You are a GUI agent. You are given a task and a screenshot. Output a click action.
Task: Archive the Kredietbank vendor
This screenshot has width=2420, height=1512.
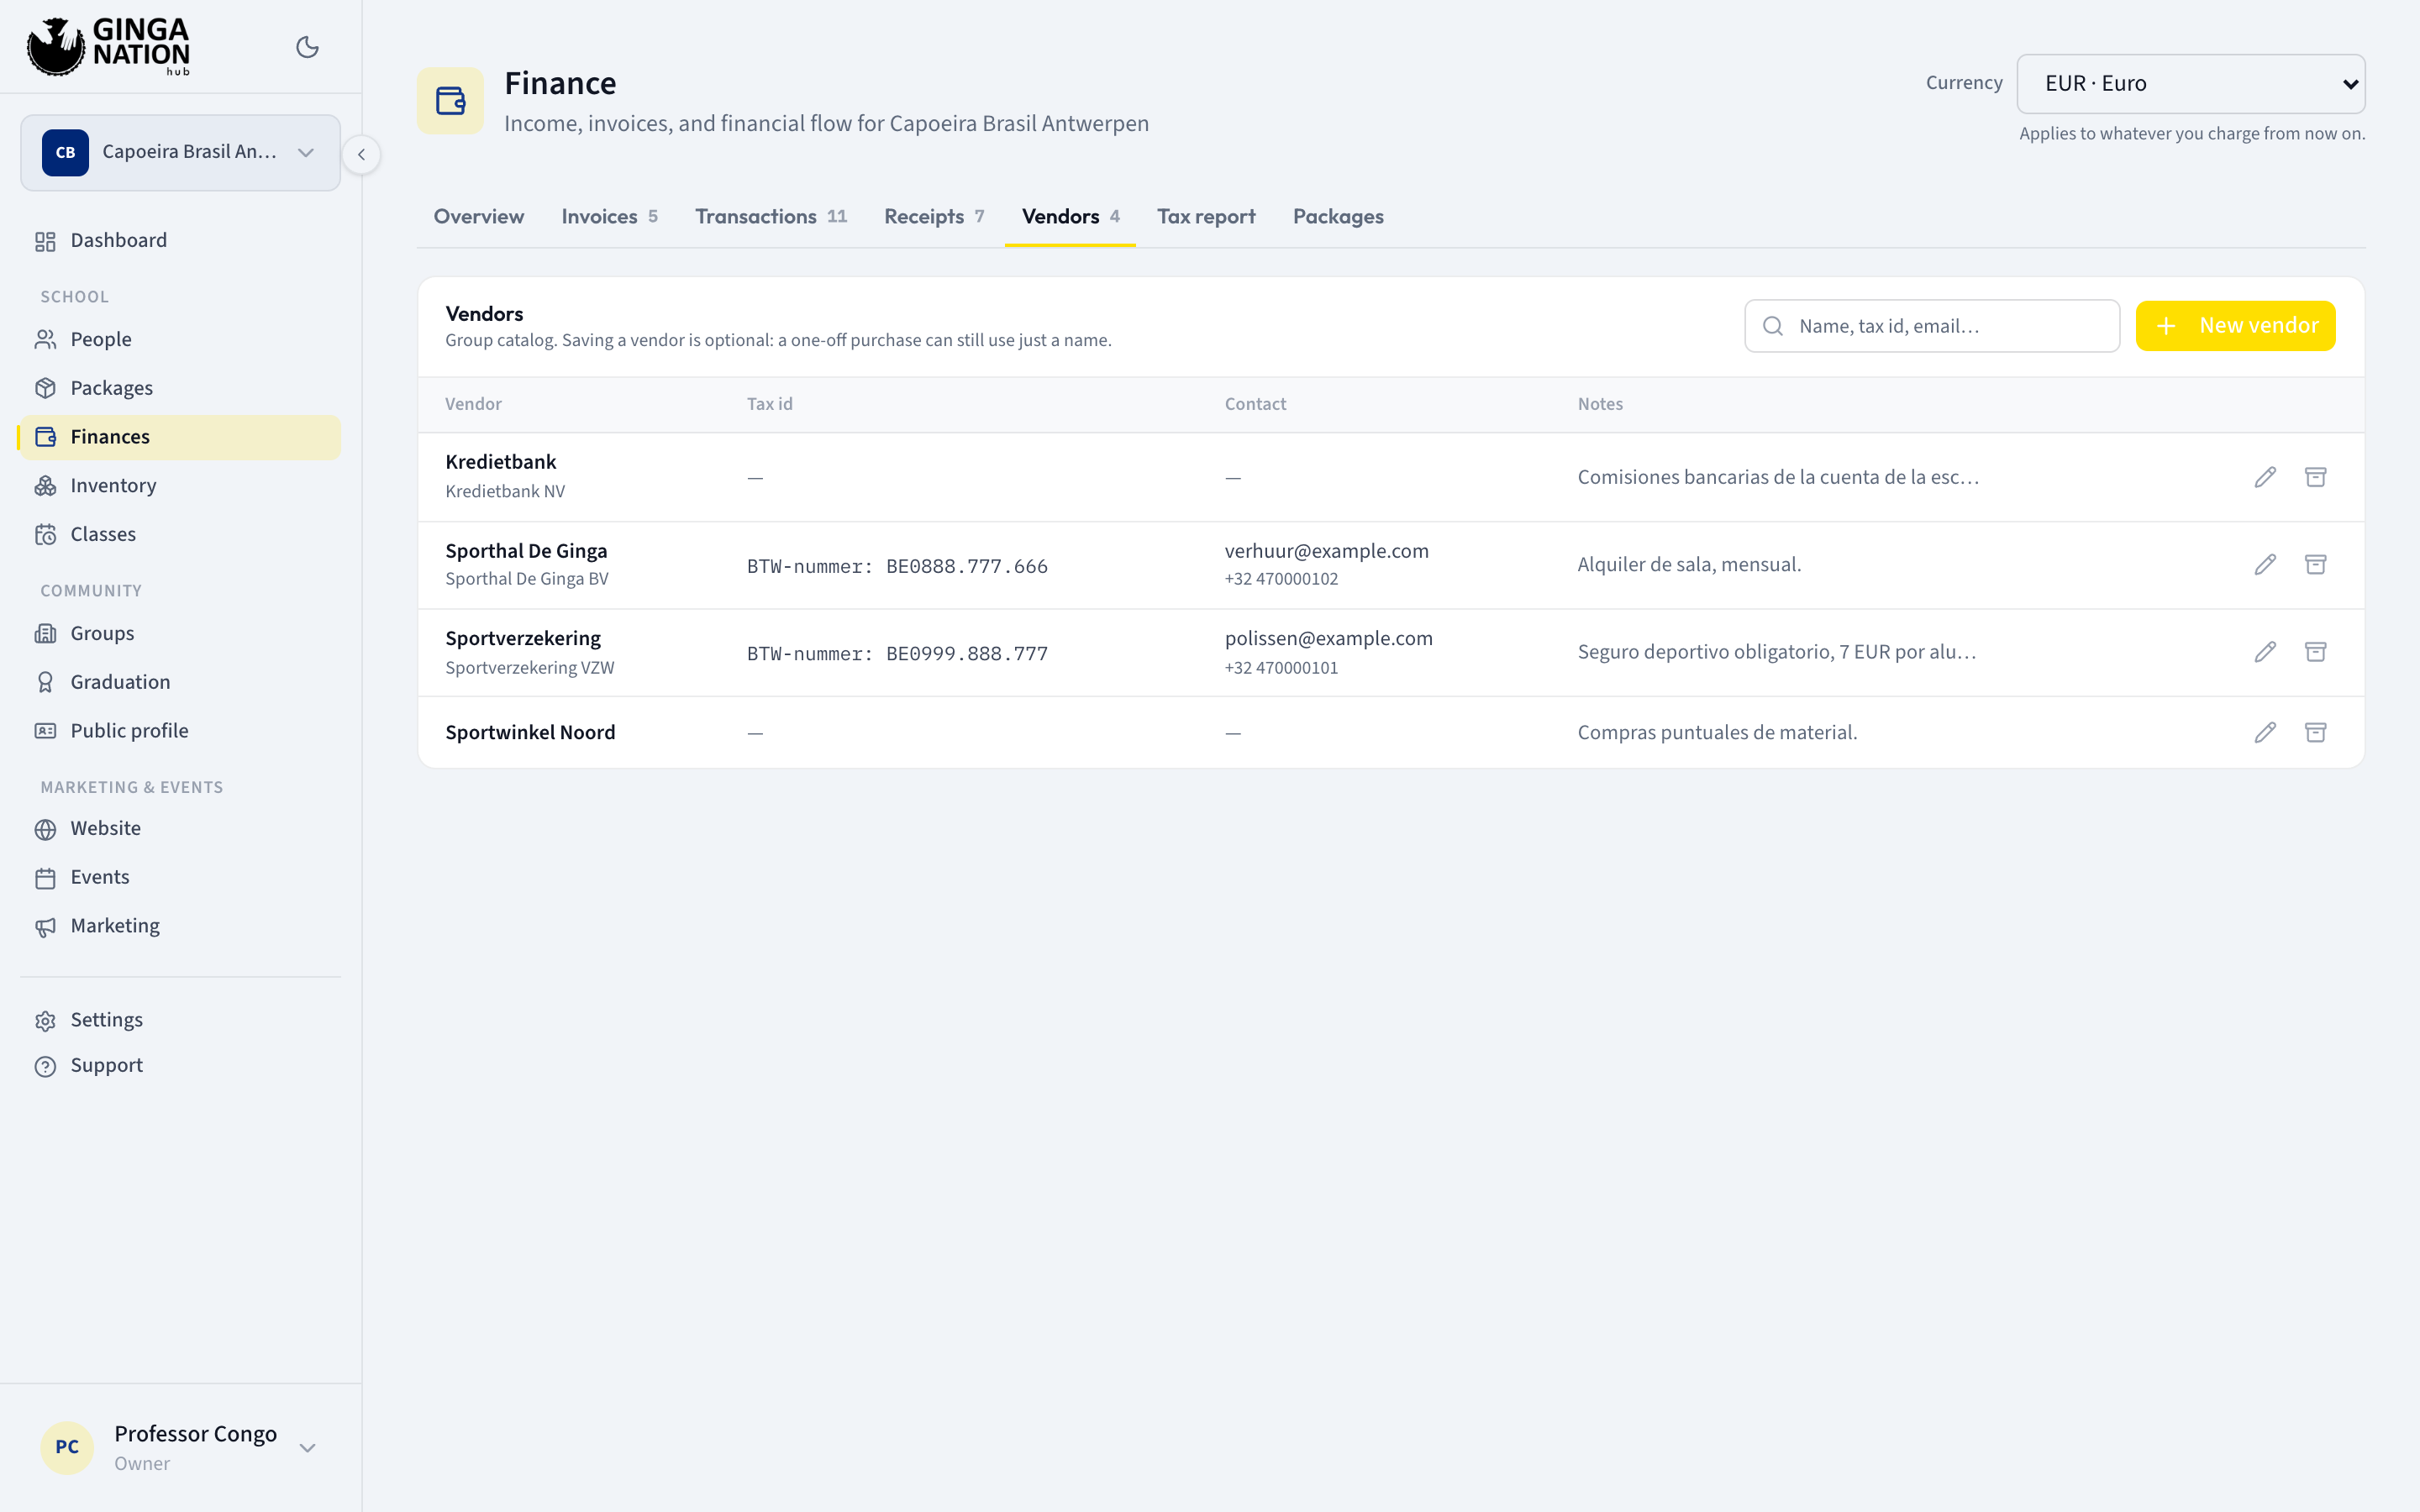(x=2315, y=477)
